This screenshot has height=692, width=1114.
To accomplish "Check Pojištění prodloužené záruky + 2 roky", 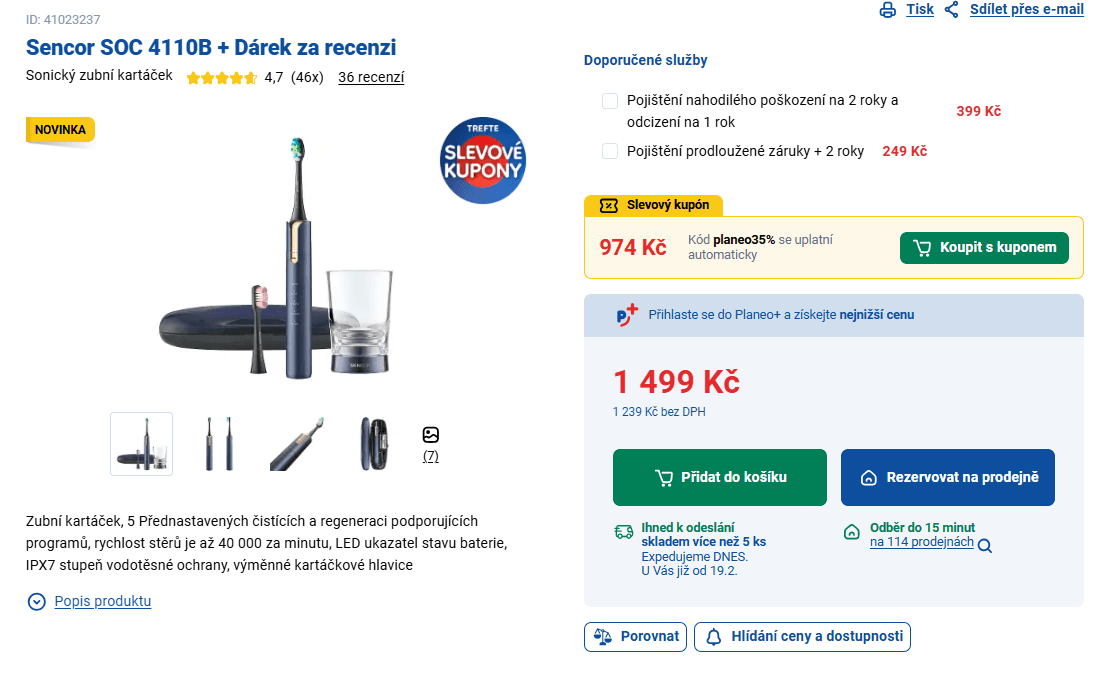I will (611, 150).
